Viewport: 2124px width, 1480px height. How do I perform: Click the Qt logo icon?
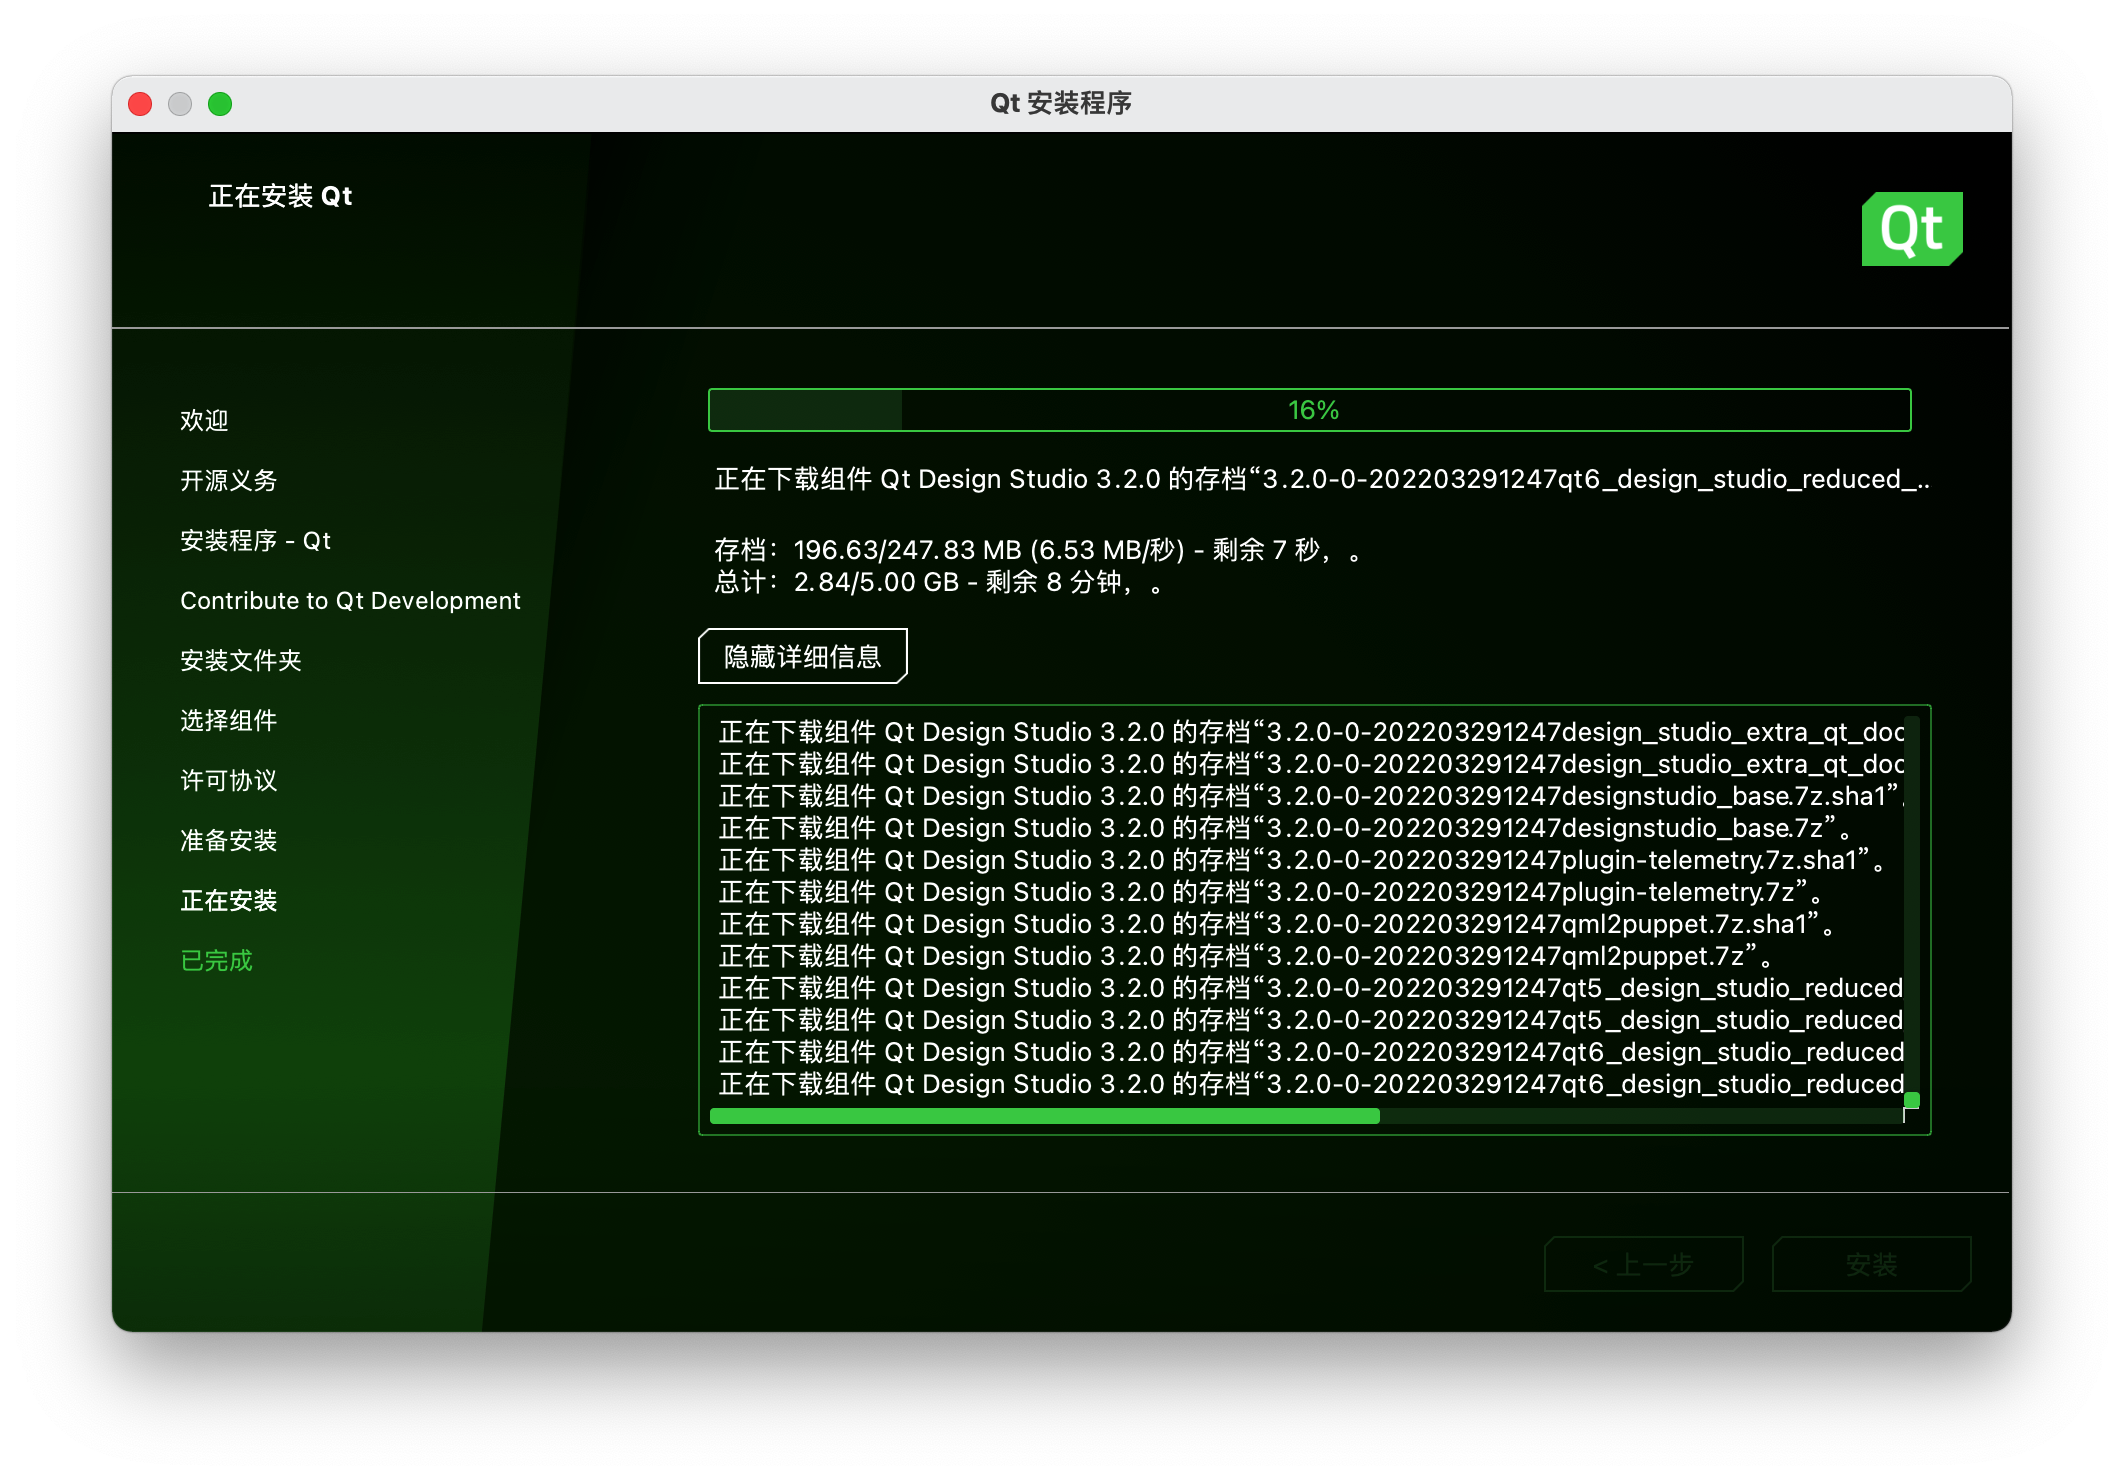pos(1911,229)
